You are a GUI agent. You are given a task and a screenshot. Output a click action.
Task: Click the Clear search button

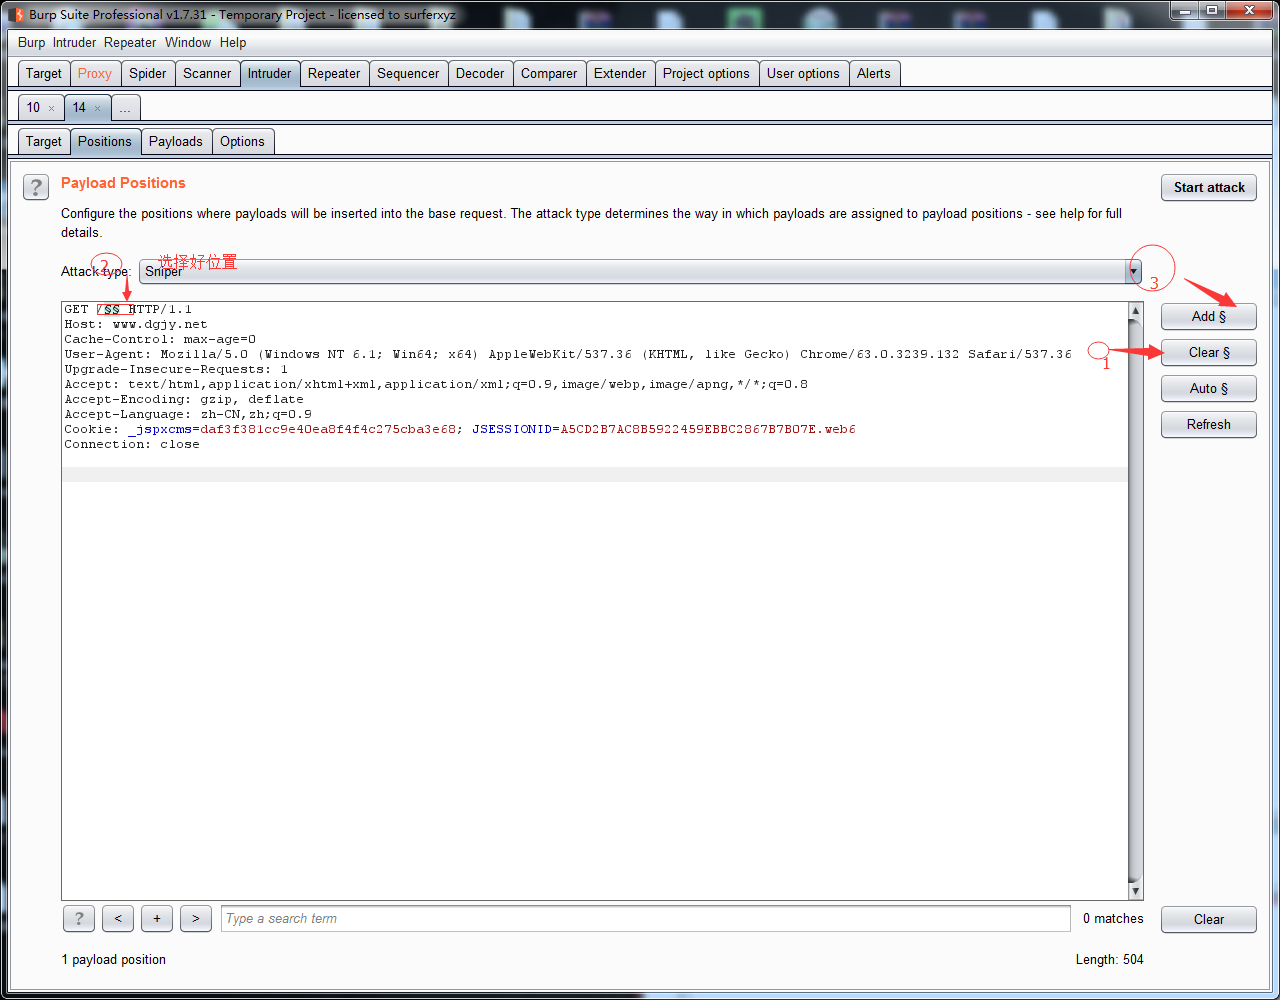pyautogui.click(x=1209, y=919)
